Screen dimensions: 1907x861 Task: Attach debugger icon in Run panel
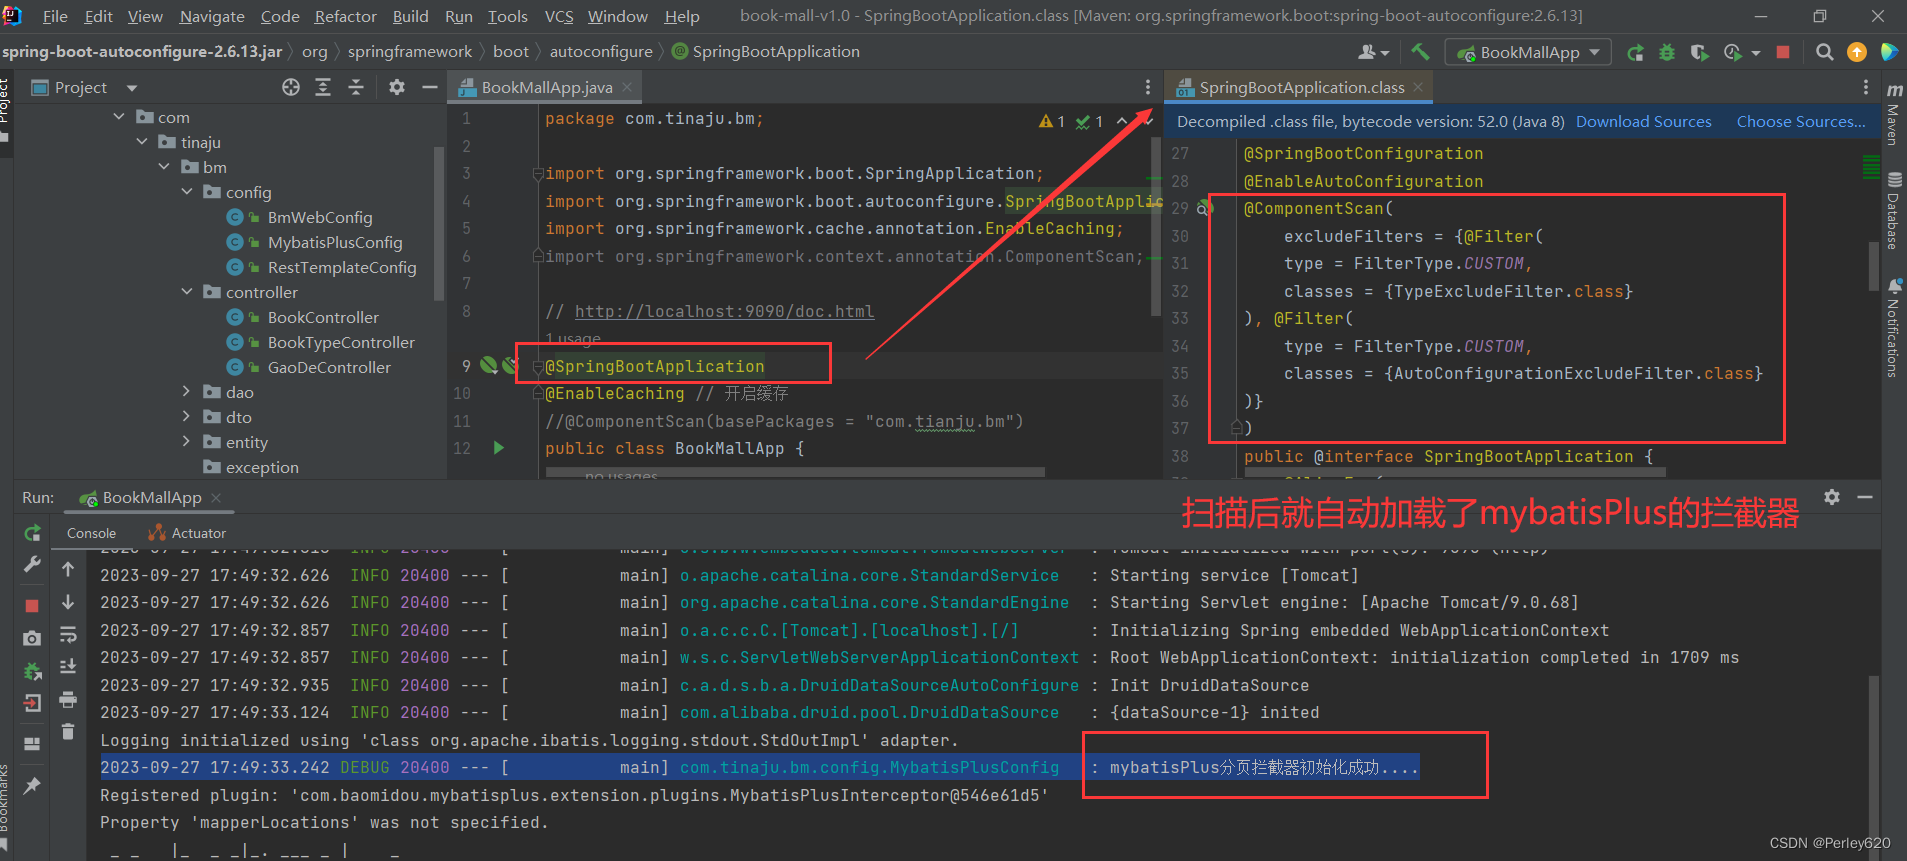pyautogui.click(x=32, y=671)
